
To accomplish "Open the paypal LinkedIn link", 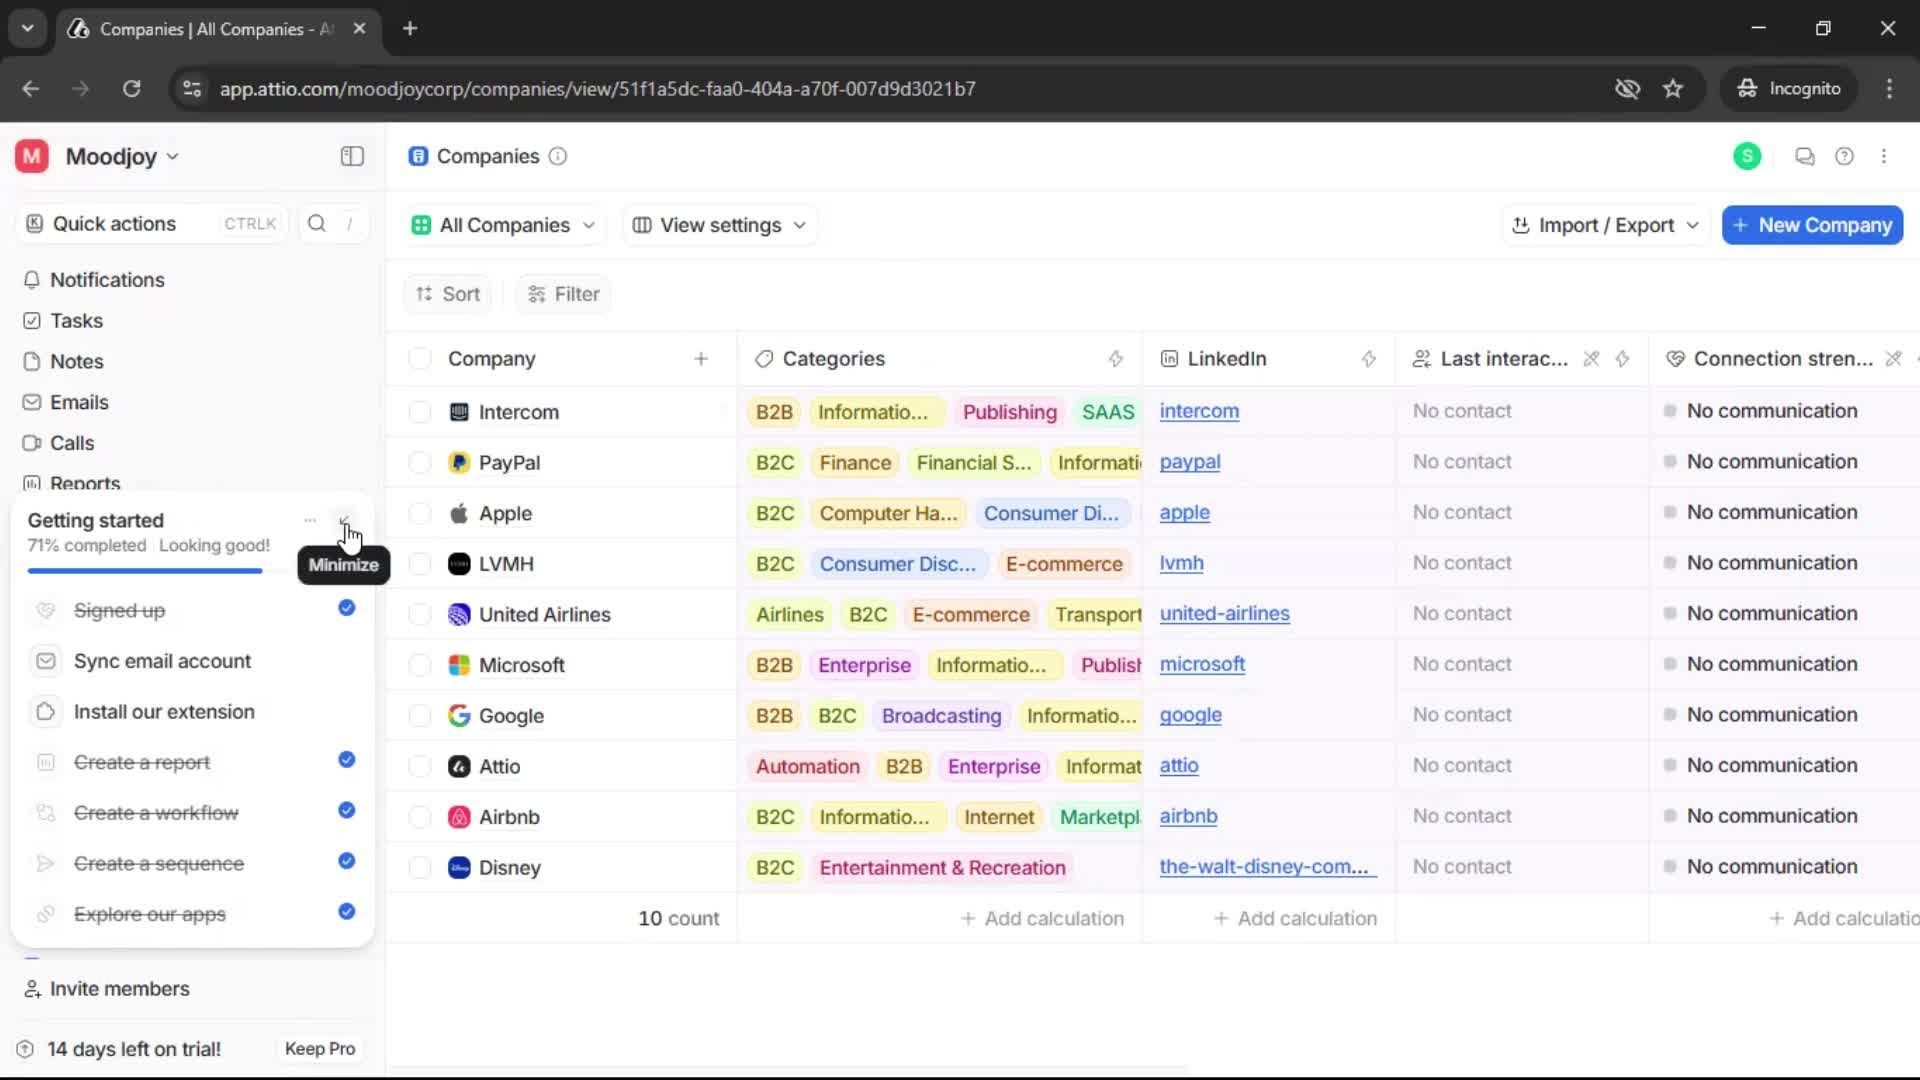I will 1190,462.
